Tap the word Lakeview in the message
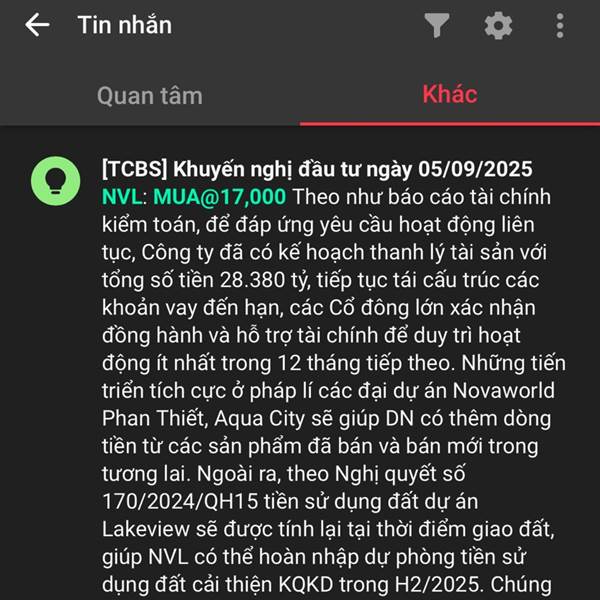The width and height of the screenshot is (600, 600). point(146,529)
